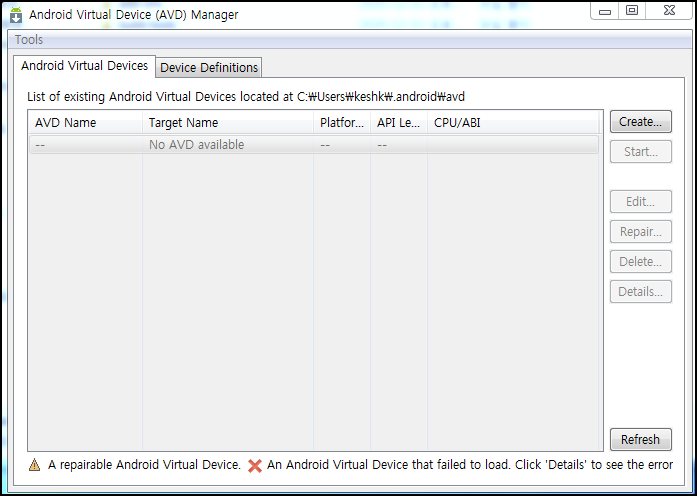
Task: Click the Edit... button
Action: tap(641, 202)
